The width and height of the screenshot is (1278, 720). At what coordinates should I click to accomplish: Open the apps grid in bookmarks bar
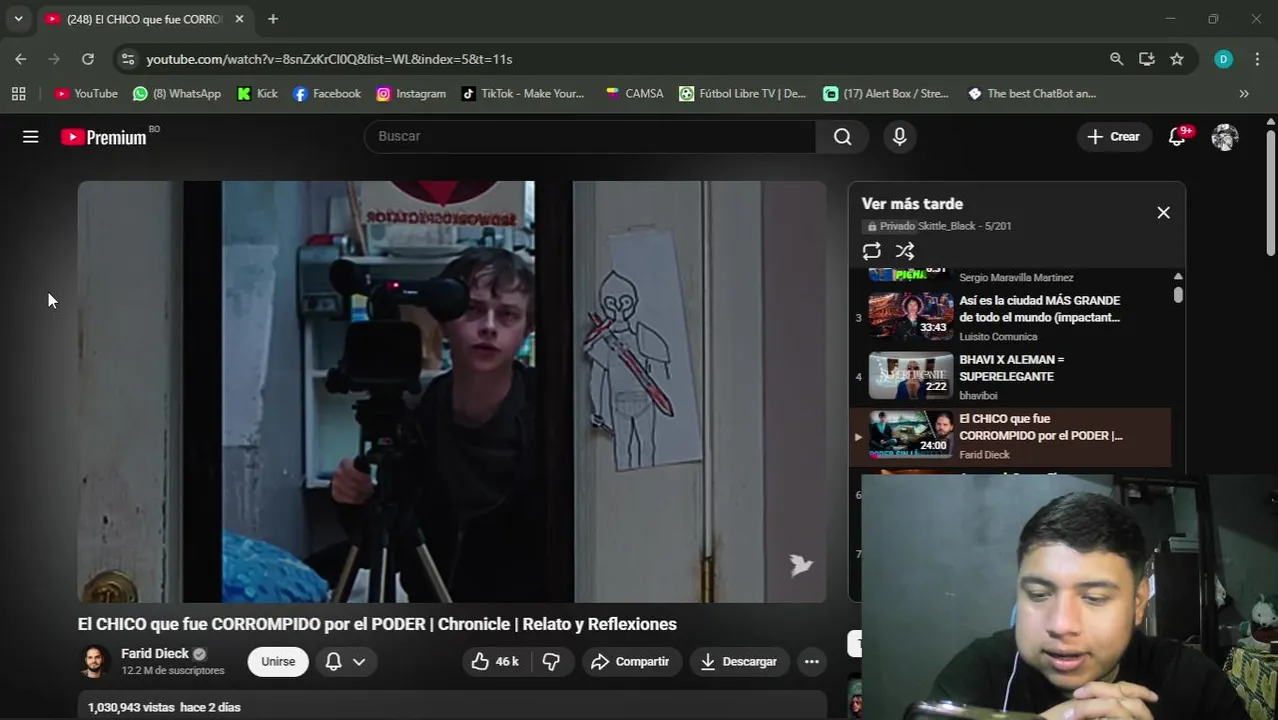[x=18, y=93]
